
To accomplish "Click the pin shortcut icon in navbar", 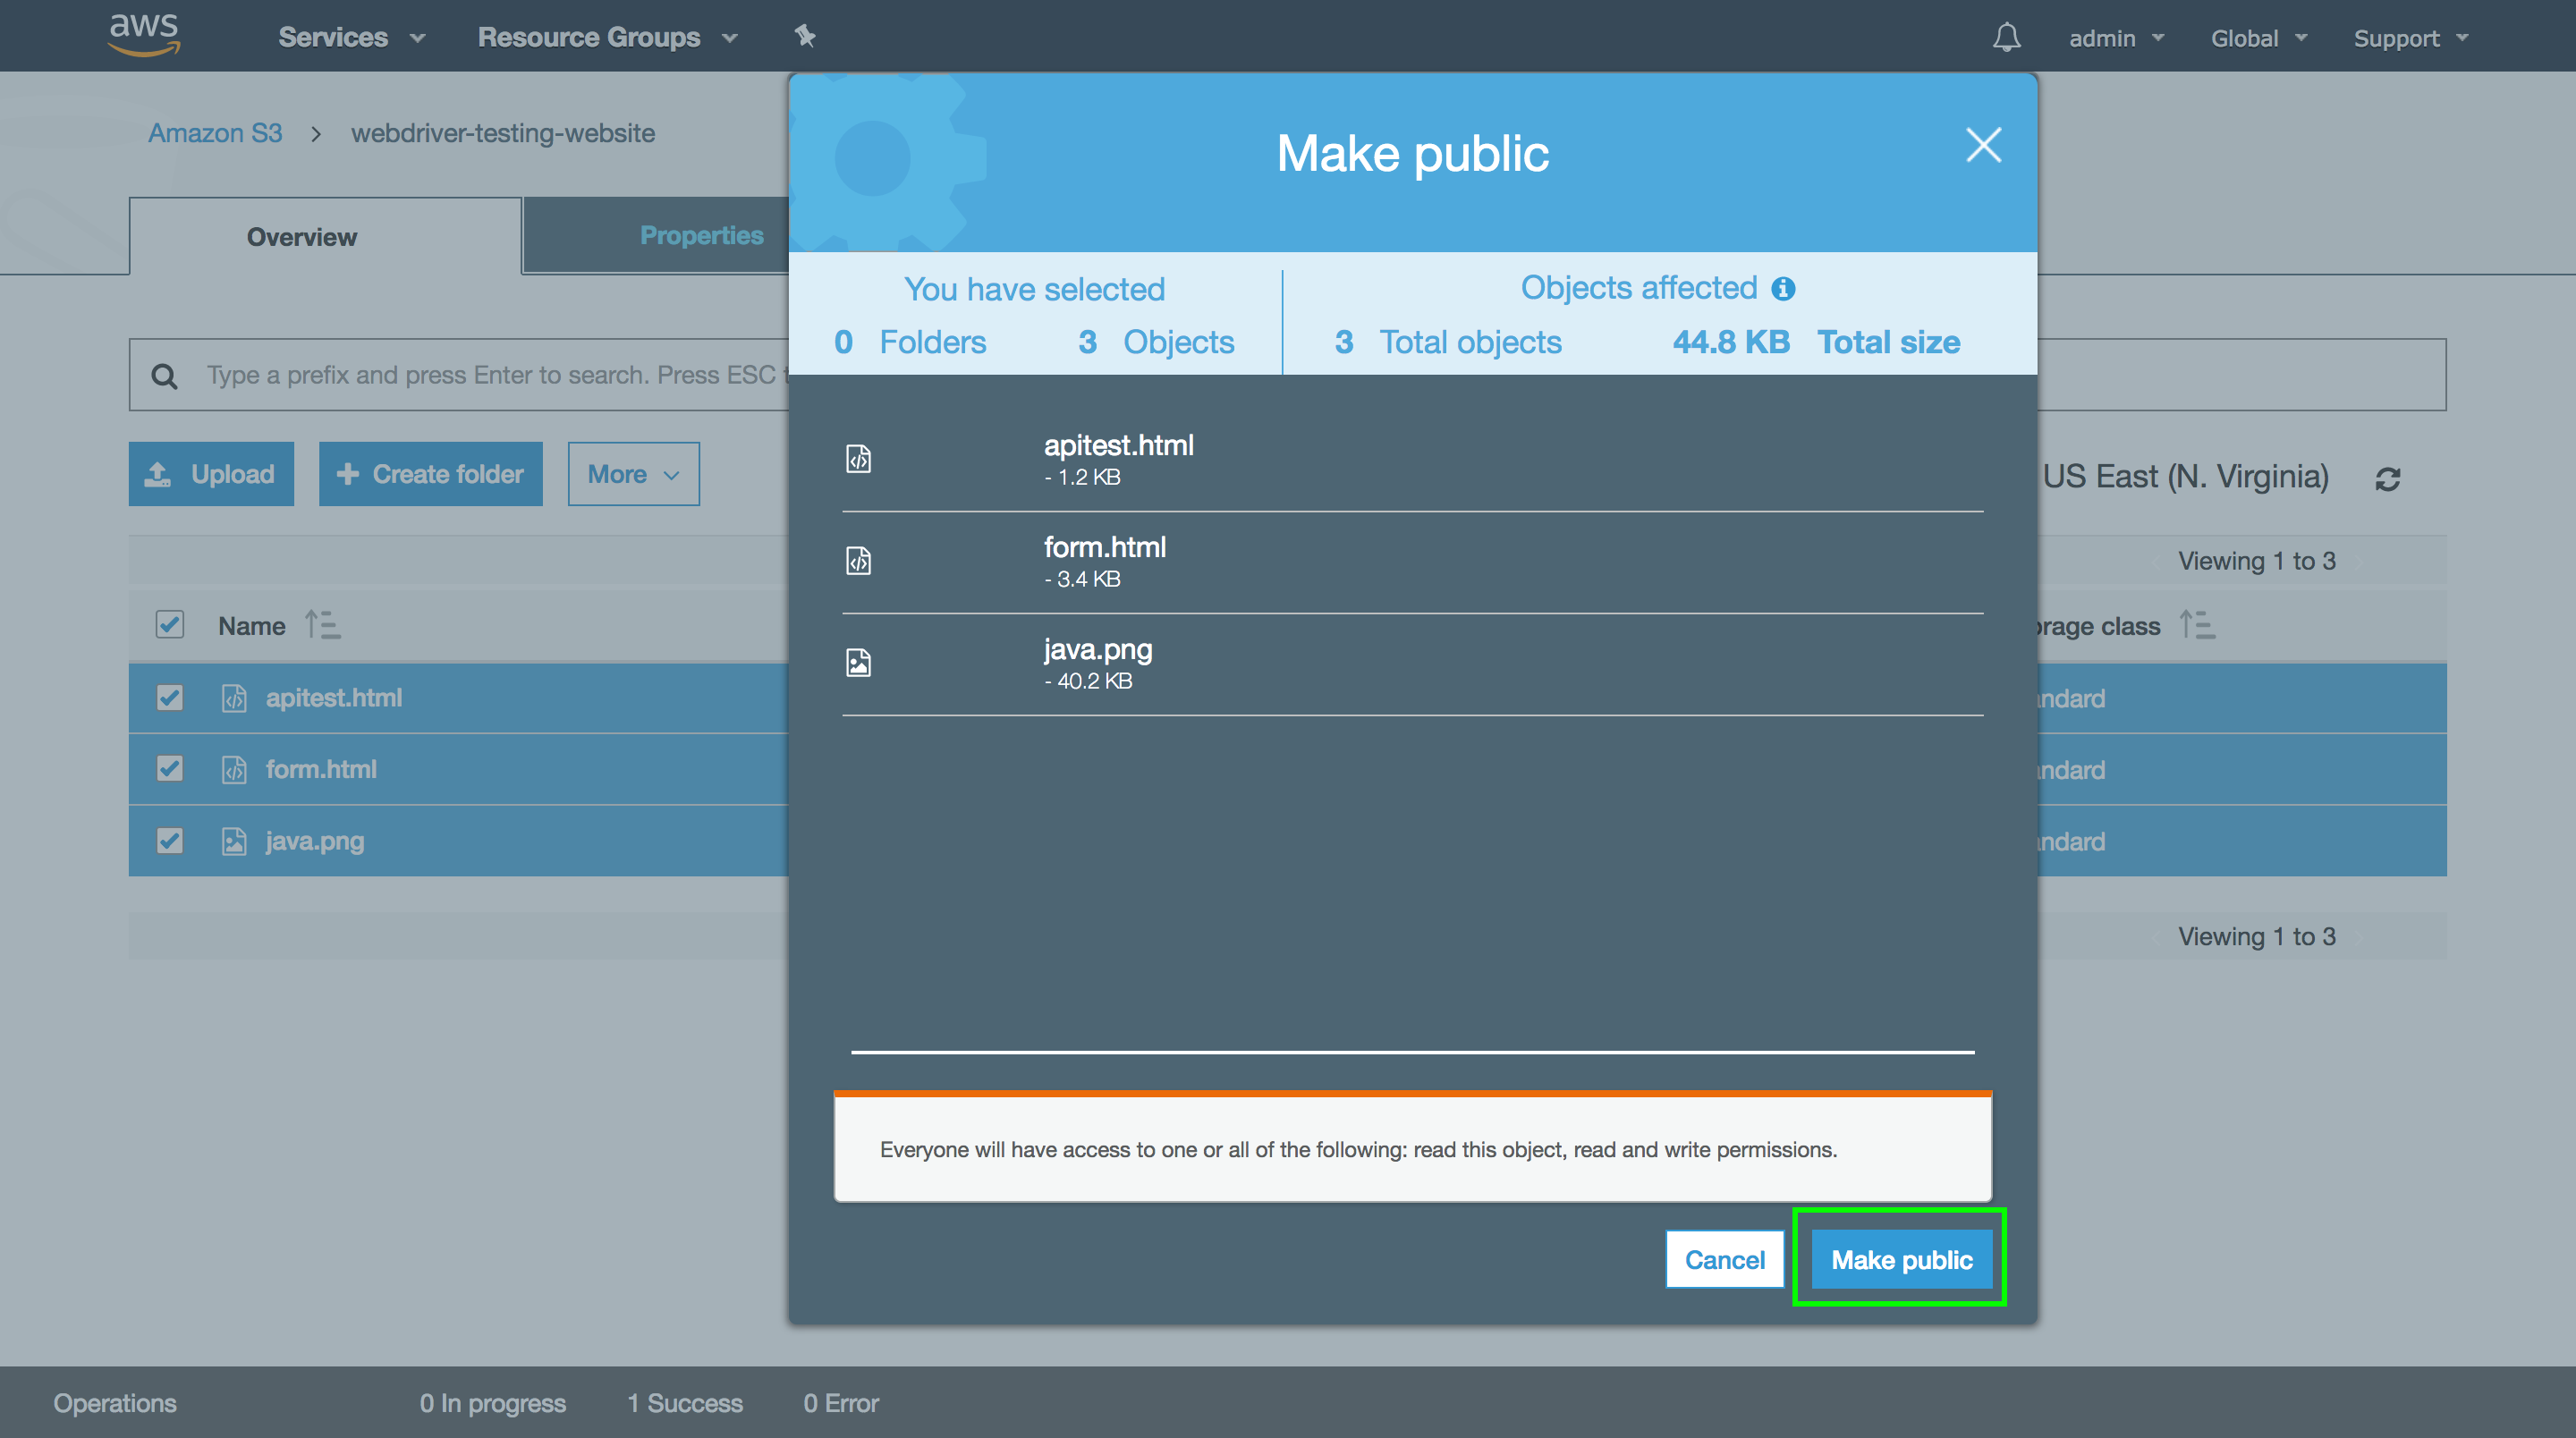I will 805,37.
